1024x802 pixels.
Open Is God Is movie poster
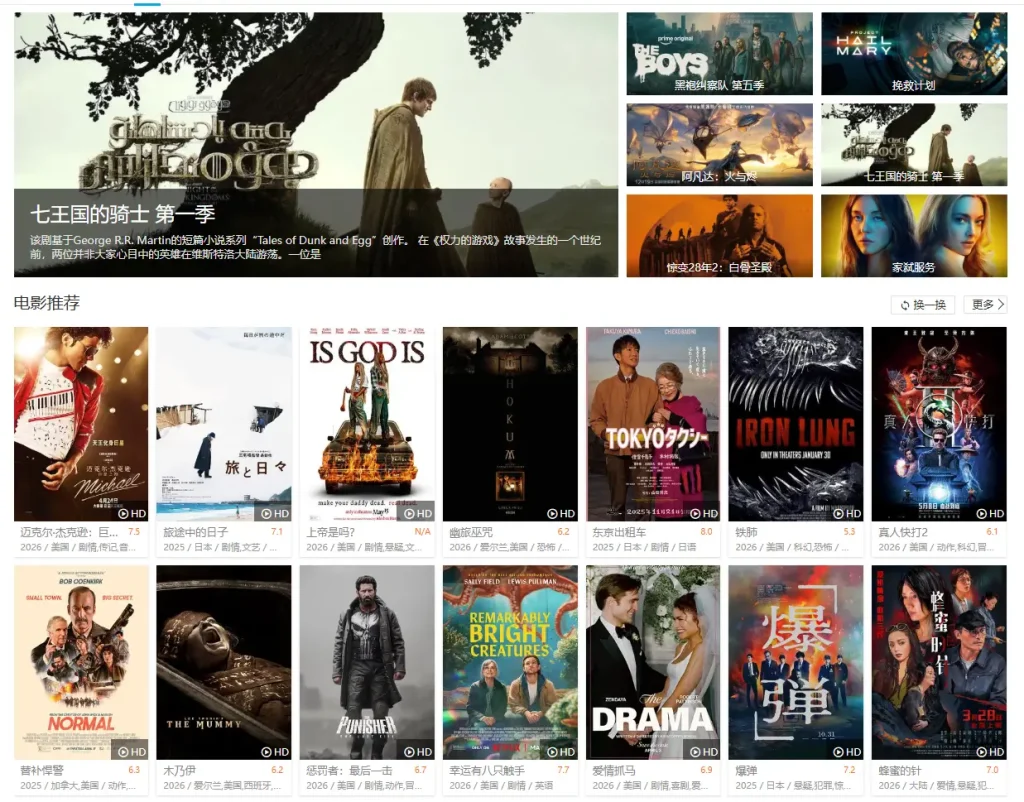(367, 424)
